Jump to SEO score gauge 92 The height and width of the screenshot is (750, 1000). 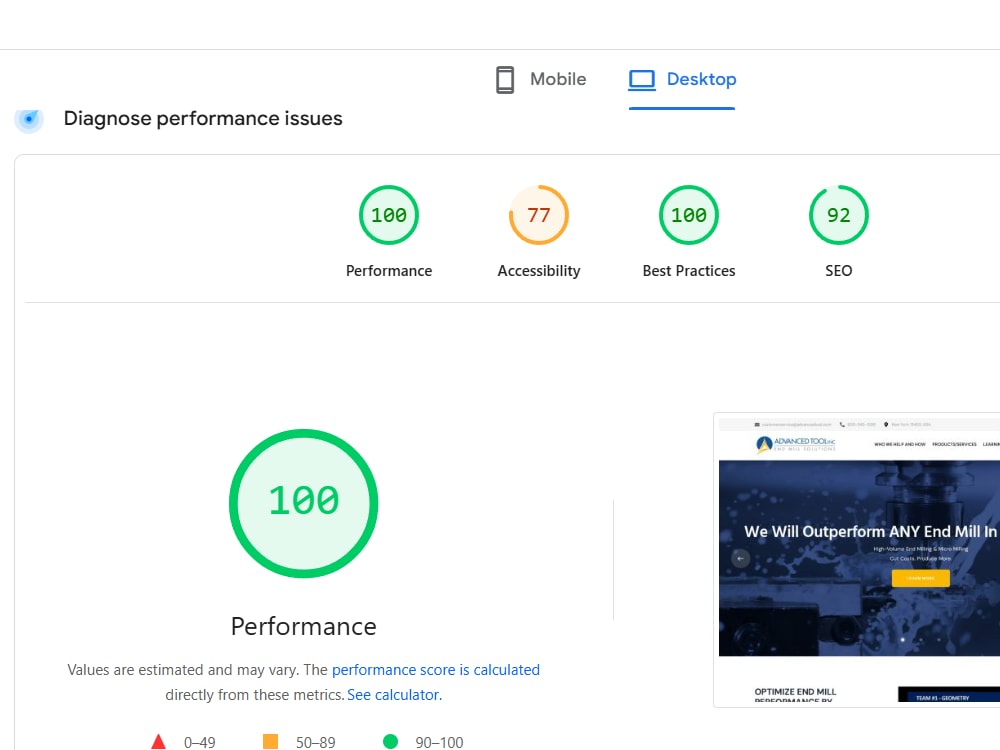tap(839, 215)
